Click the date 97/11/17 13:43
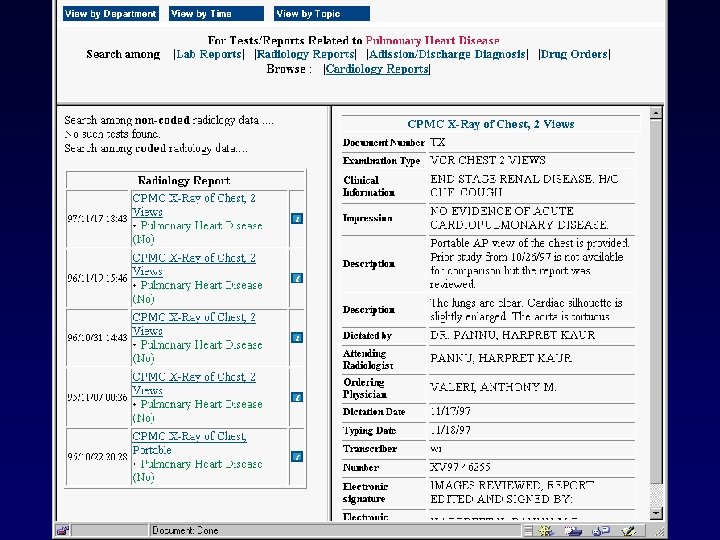The height and width of the screenshot is (540, 720). (97, 219)
